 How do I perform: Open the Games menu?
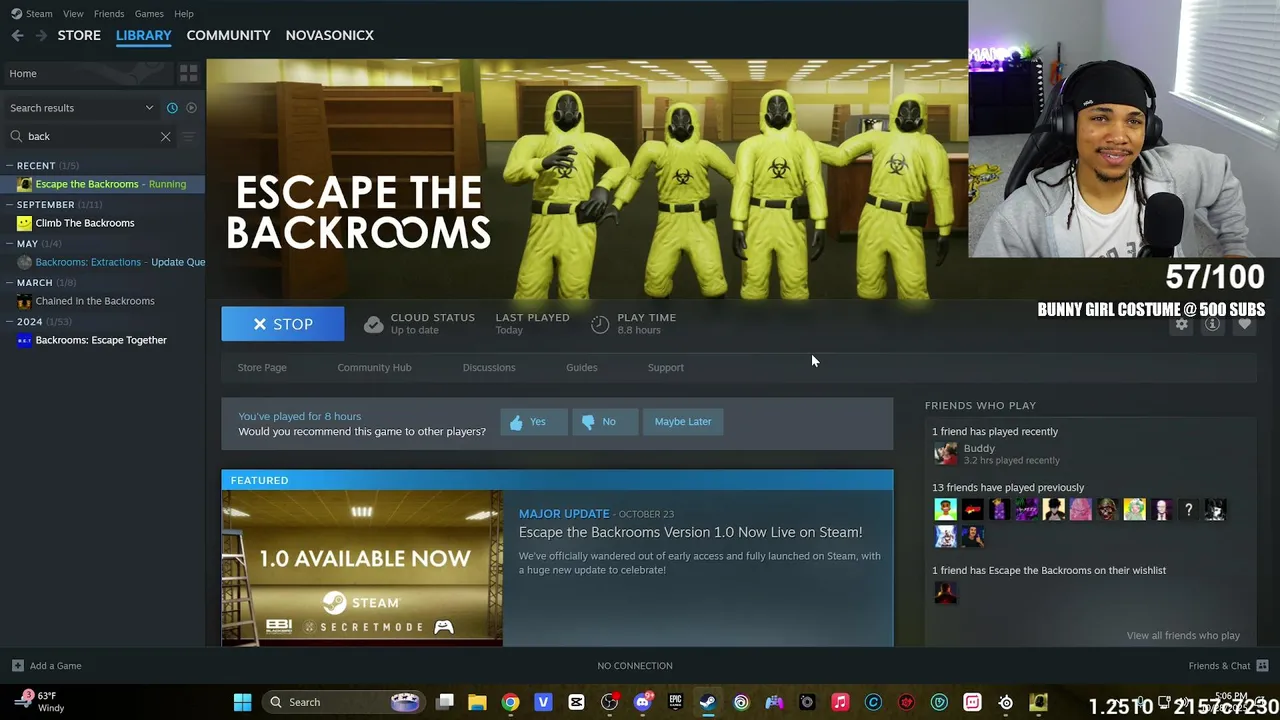click(149, 14)
